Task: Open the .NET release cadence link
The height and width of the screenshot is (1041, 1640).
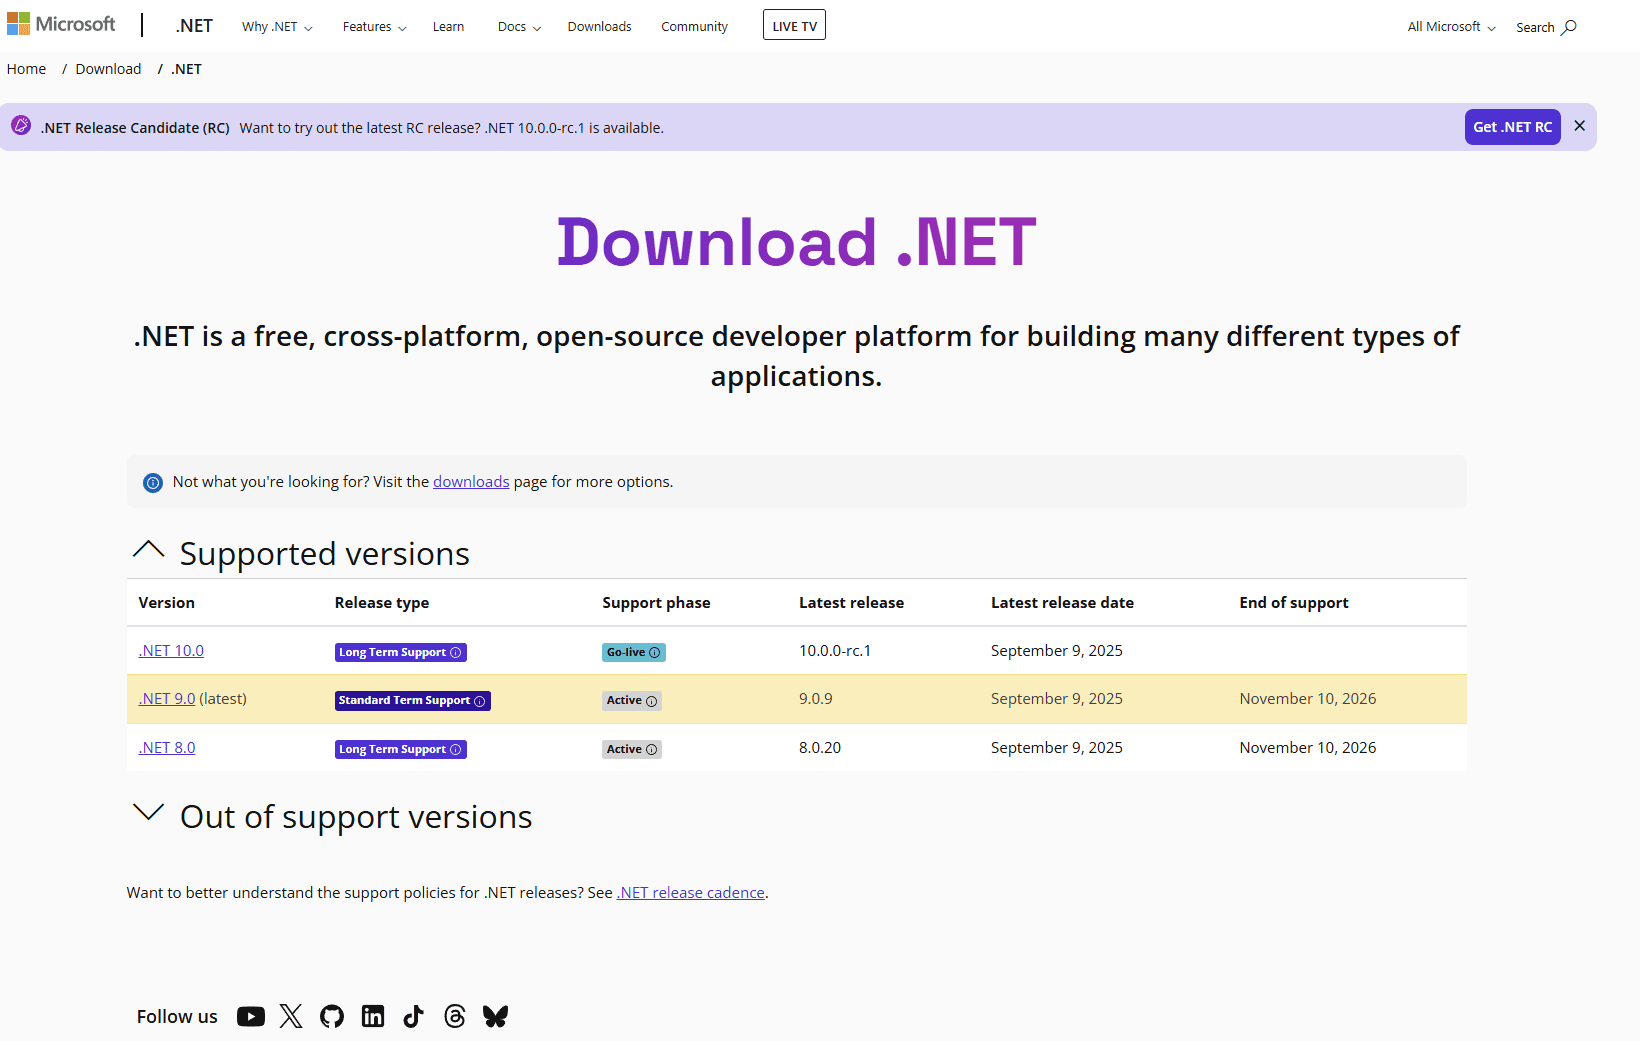Action: pyautogui.click(x=691, y=893)
